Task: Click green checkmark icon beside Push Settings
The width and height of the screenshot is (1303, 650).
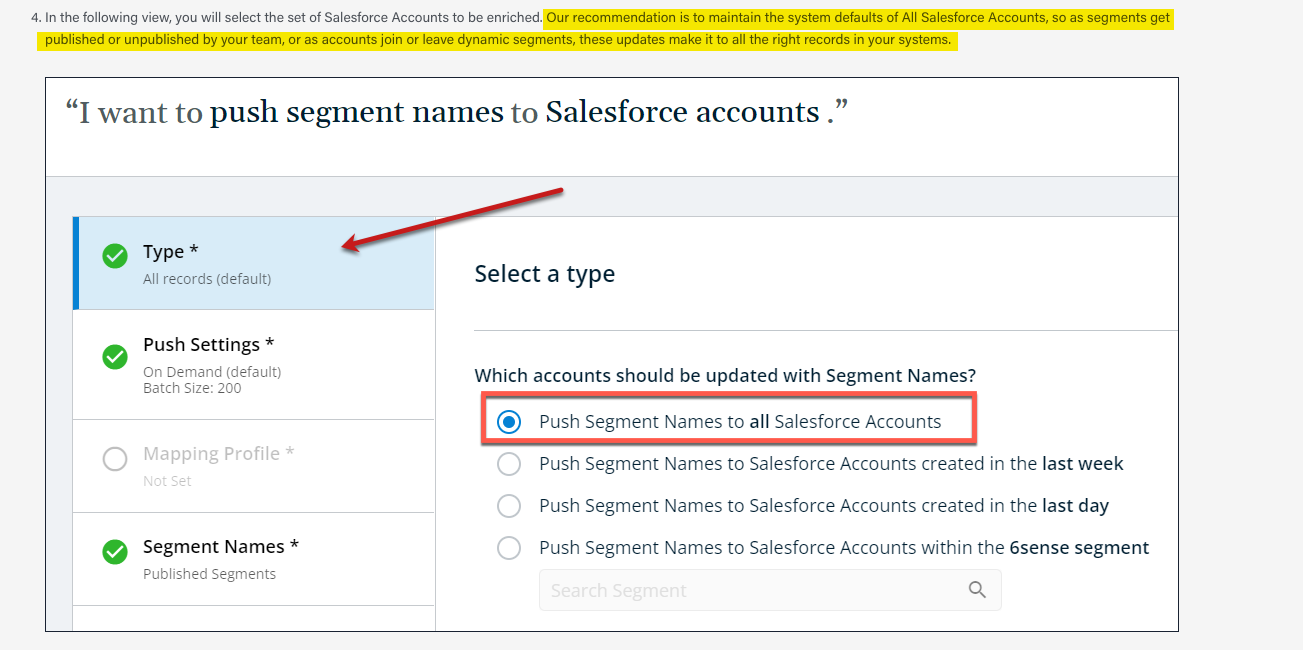Action: click(x=115, y=356)
